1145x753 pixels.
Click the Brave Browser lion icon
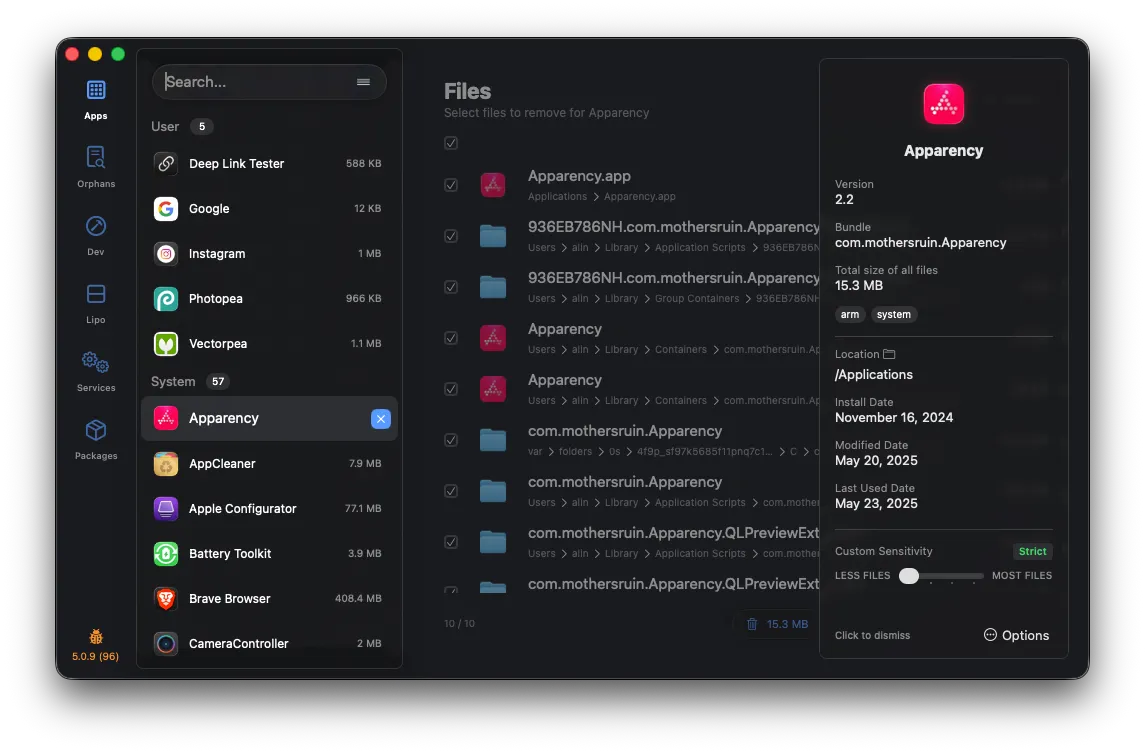(166, 599)
